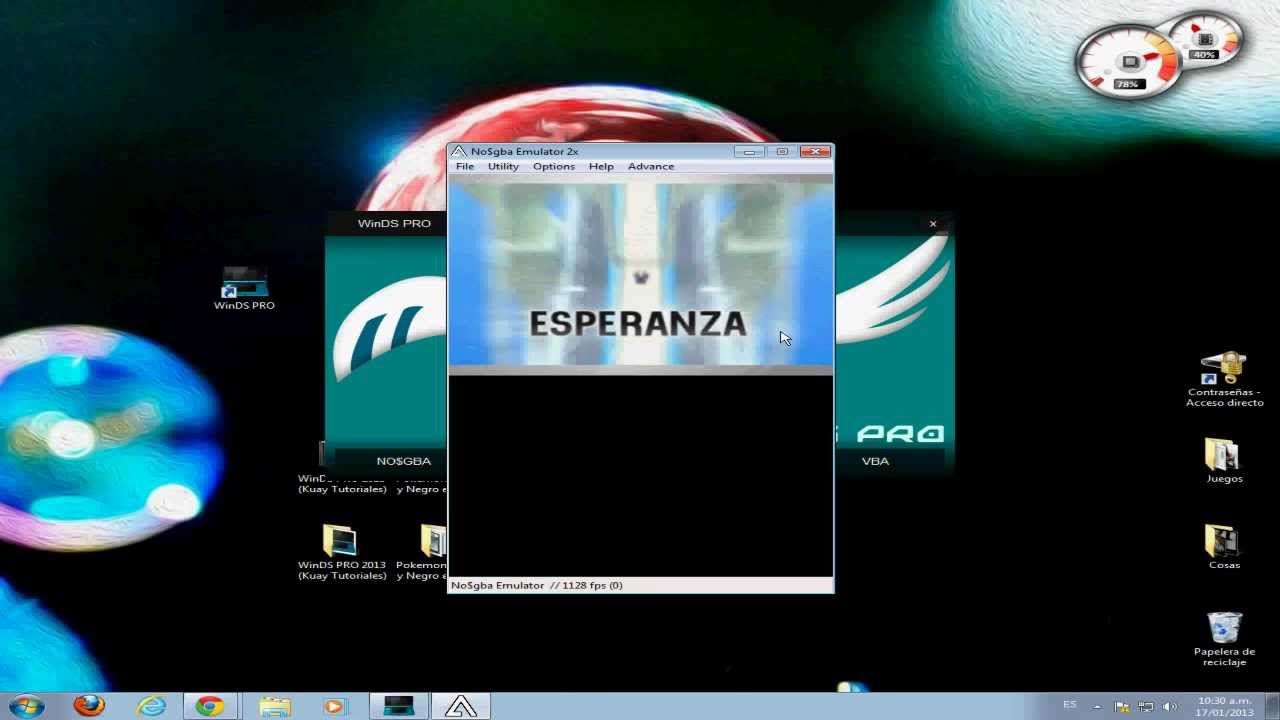The height and width of the screenshot is (720, 1280).
Task: Open Firefox from the taskbar
Action: coord(89,706)
